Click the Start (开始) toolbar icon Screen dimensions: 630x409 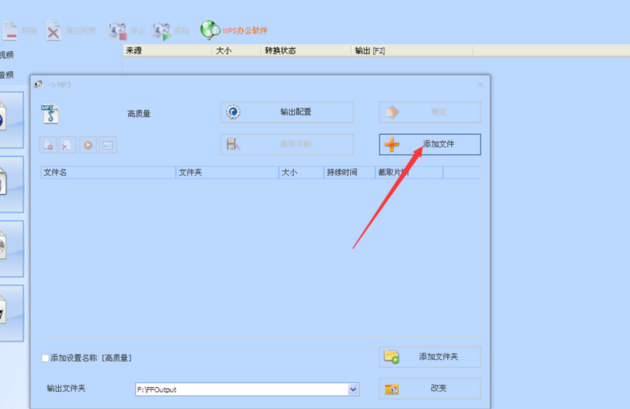[162, 31]
